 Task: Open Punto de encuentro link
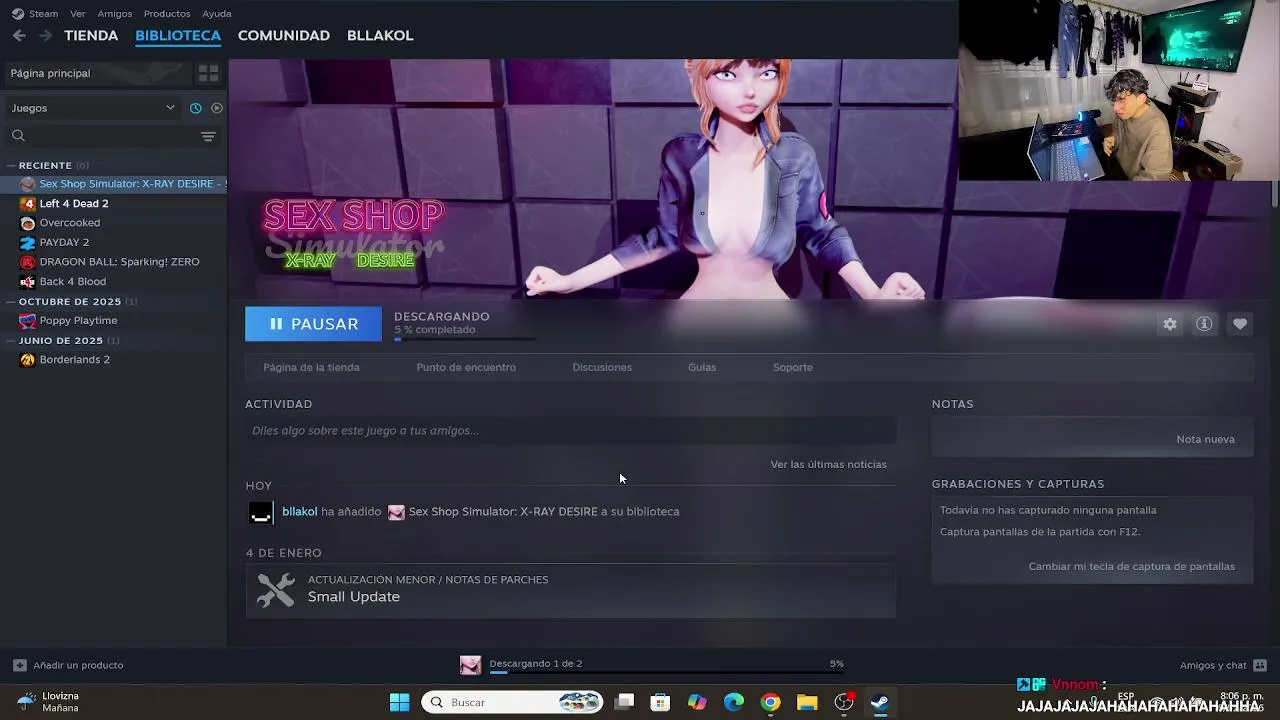tap(466, 367)
